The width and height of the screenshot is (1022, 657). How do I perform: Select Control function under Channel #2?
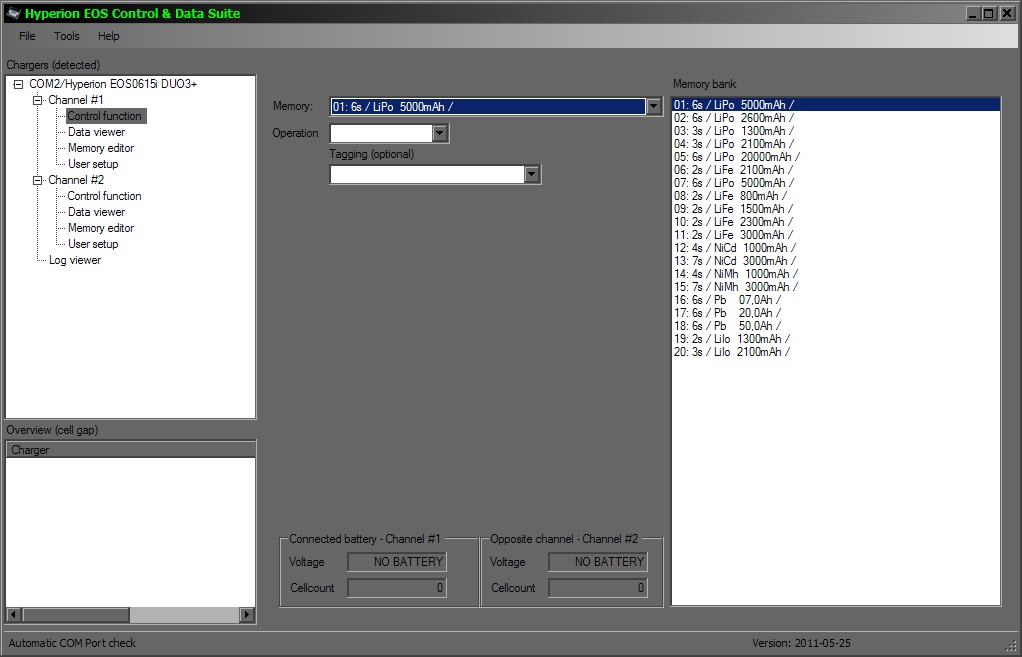[104, 196]
